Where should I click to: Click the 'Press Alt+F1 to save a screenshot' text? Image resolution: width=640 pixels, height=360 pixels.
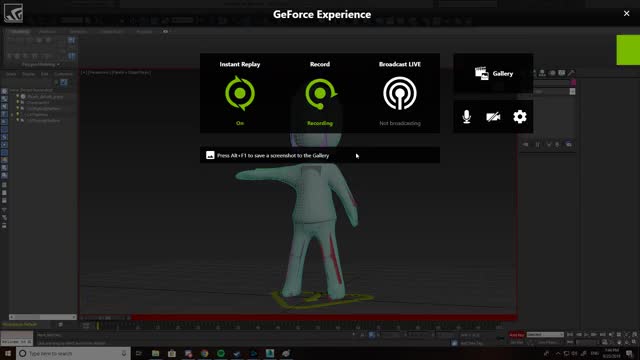pyautogui.click(x=273, y=156)
